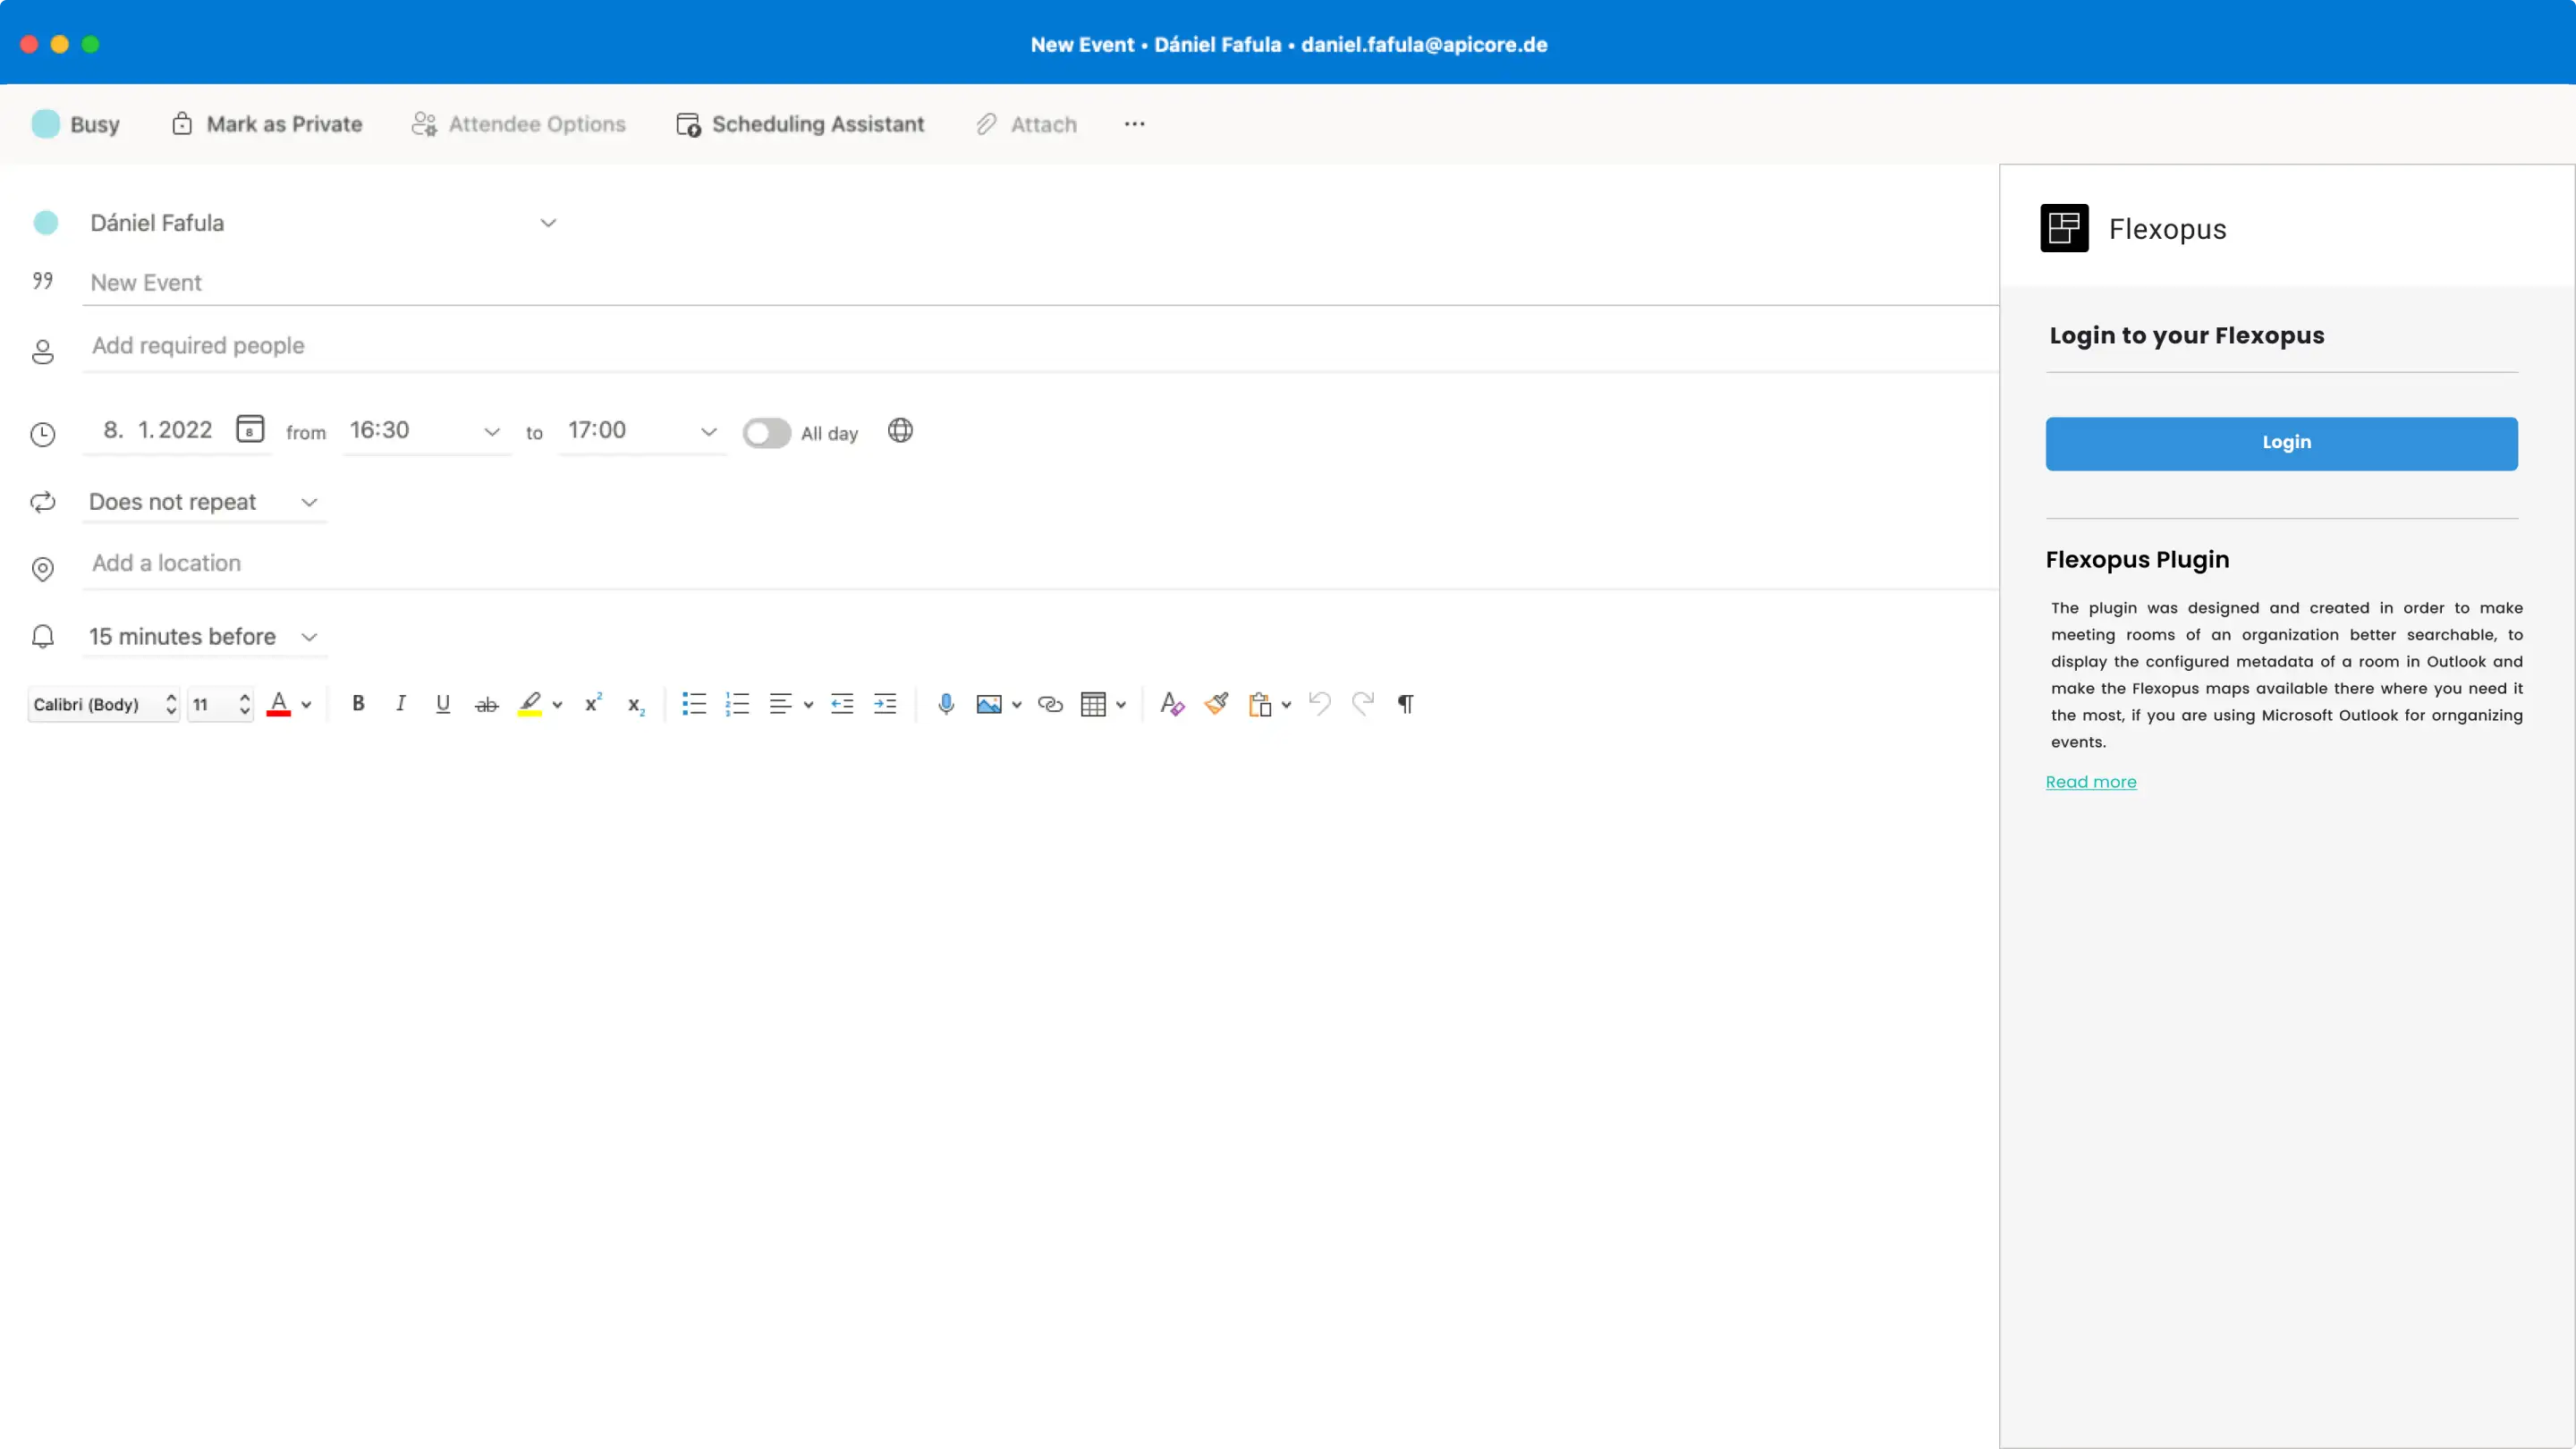Select the time zone globe icon
Image resolution: width=2576 pixels, height=1449 pixels.
[x=899, y=431]
